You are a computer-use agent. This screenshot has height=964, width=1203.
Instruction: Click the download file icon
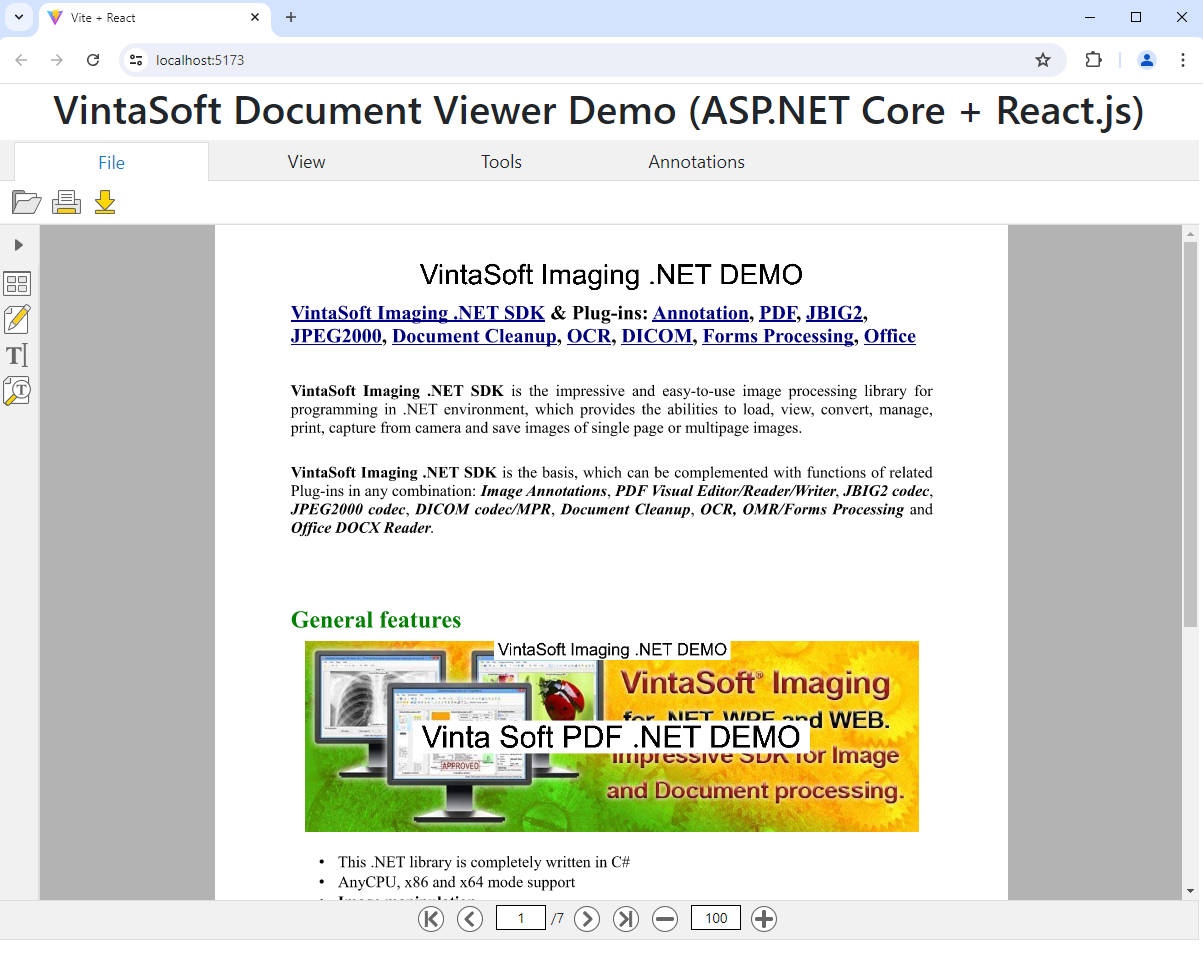tap(105, 203)
